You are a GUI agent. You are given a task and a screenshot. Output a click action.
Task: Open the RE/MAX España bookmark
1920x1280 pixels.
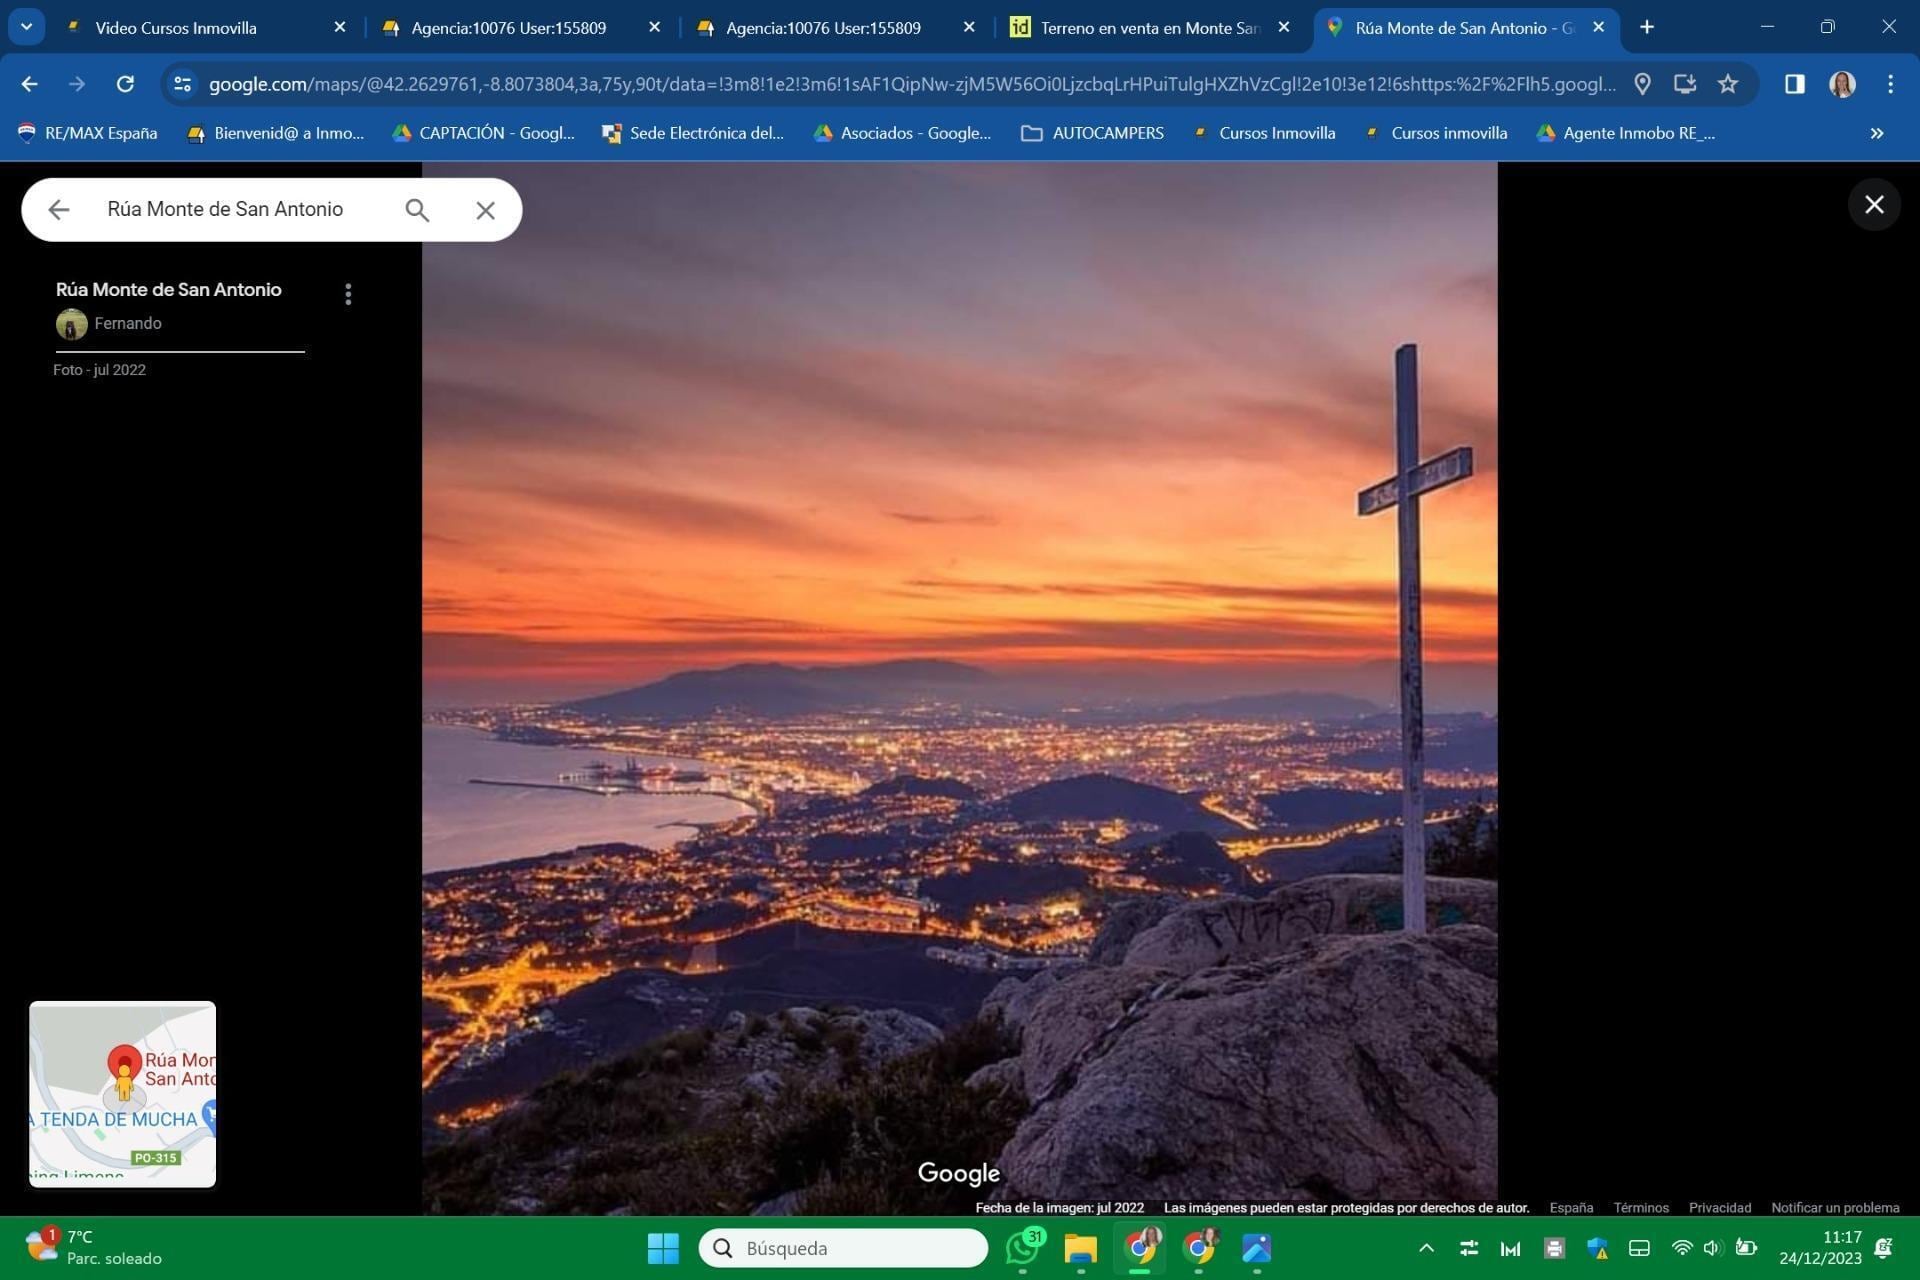[88, 132]
